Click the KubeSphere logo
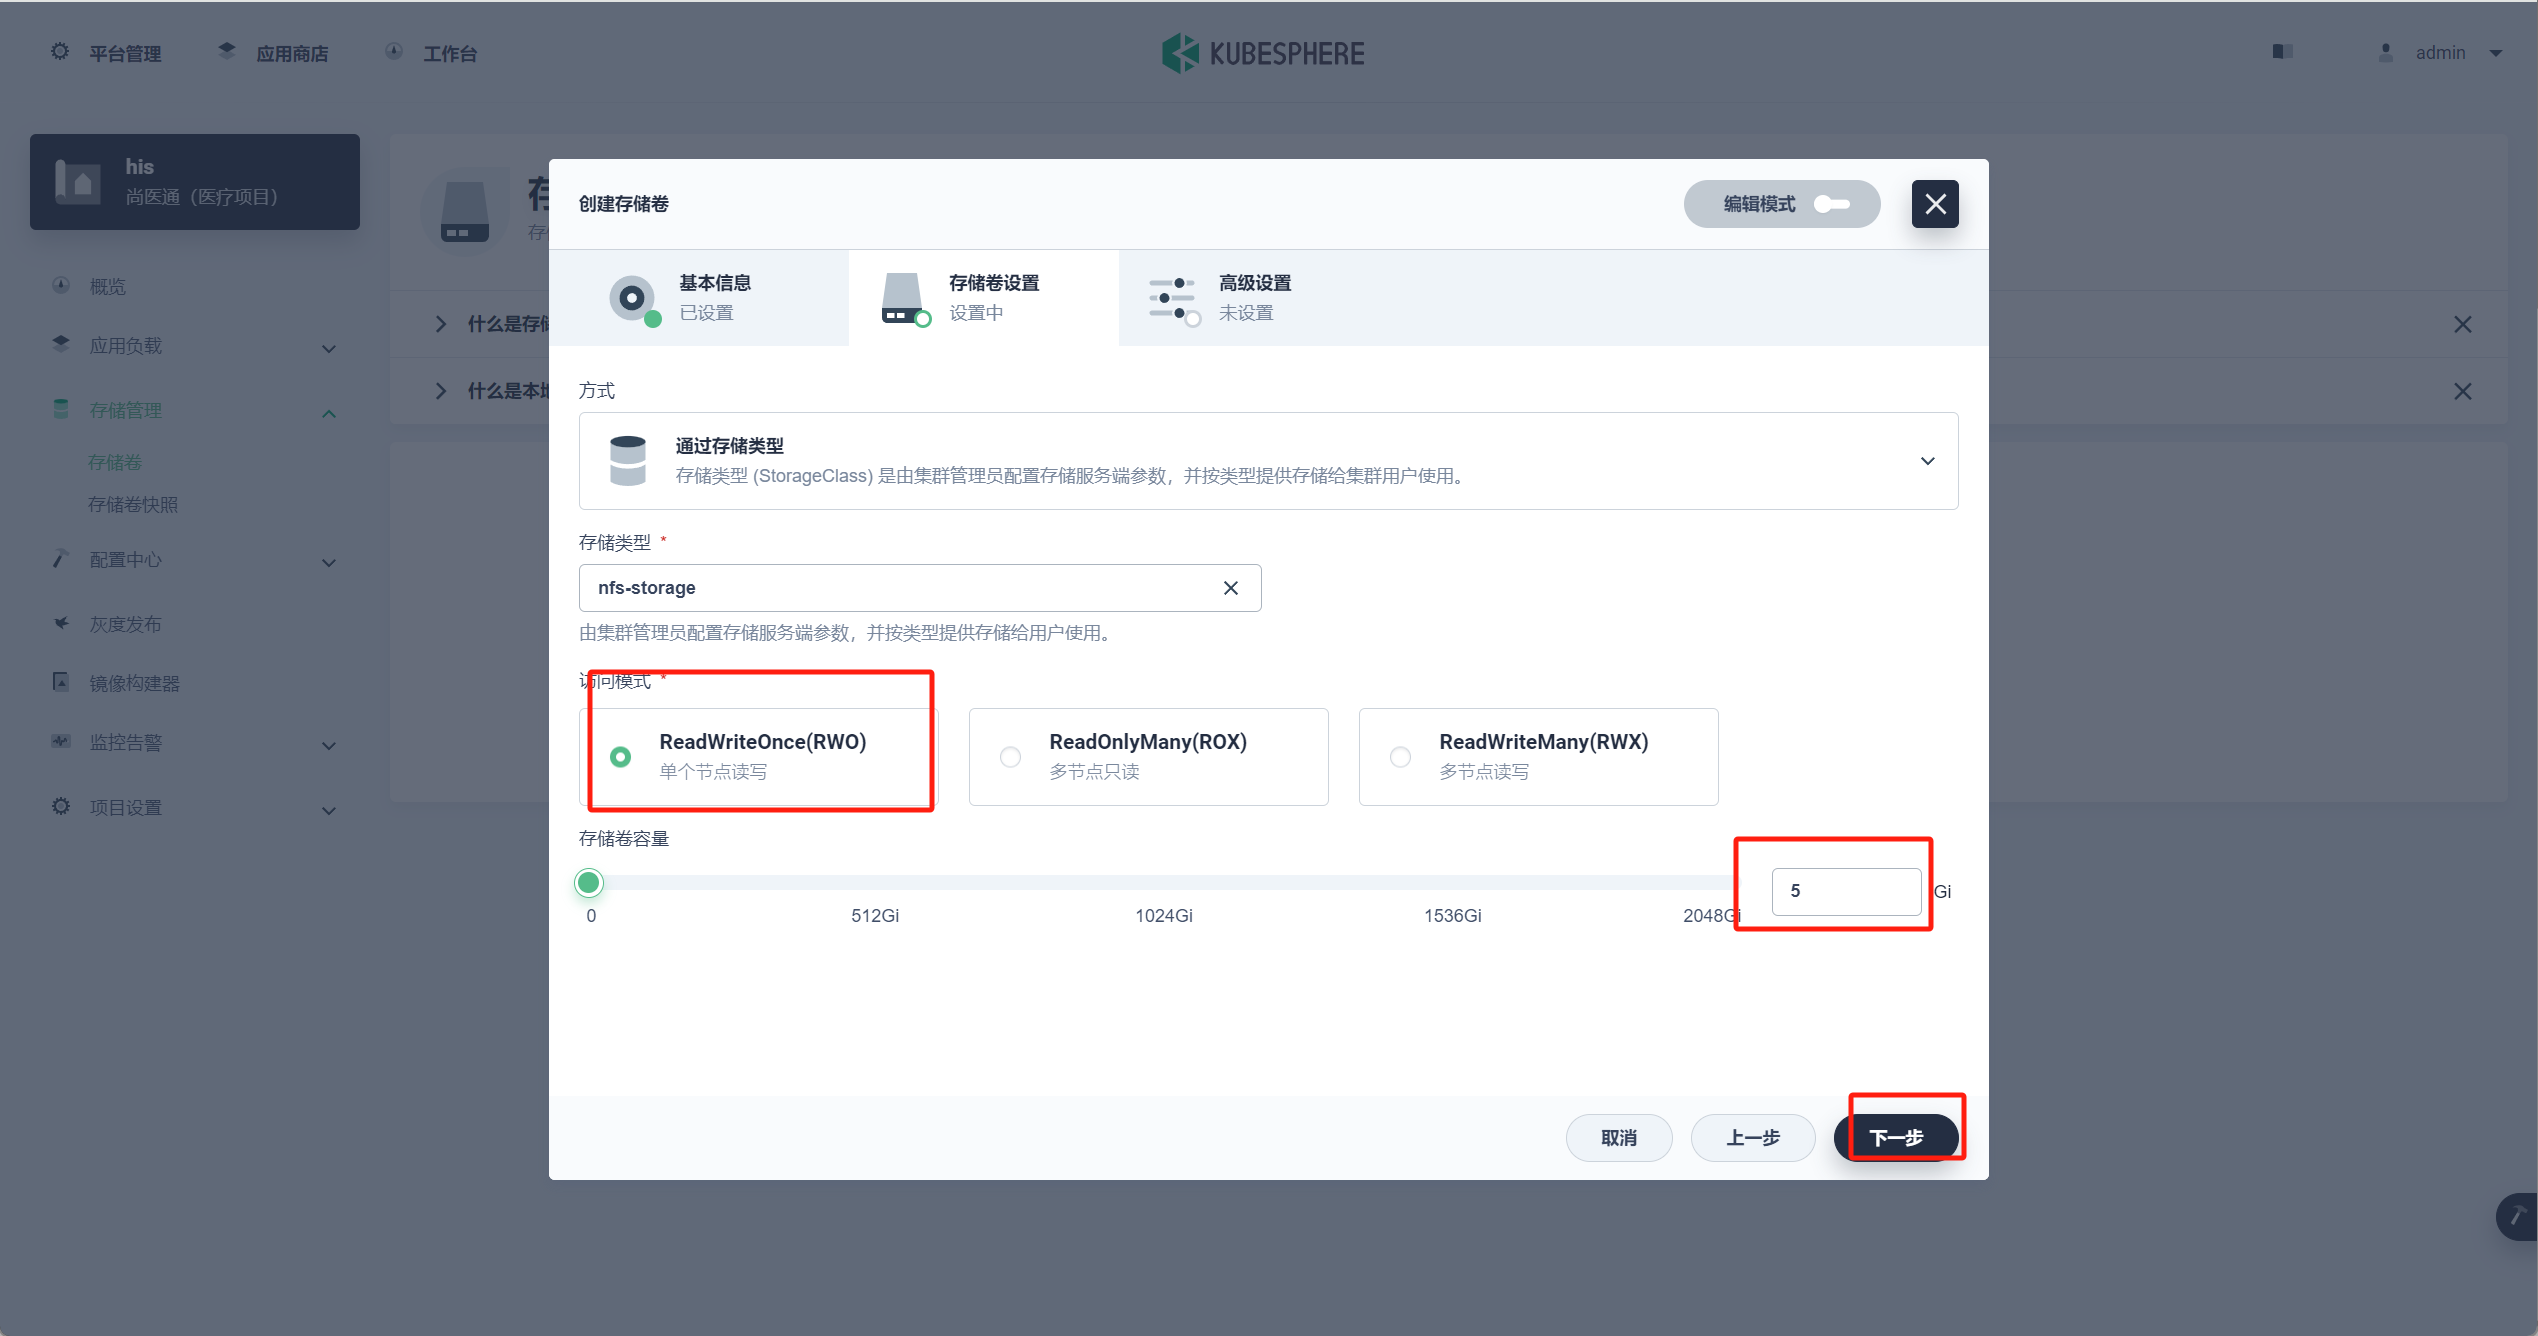The height and width of the screenshot is (1336, 2538). pos(1263,53)
